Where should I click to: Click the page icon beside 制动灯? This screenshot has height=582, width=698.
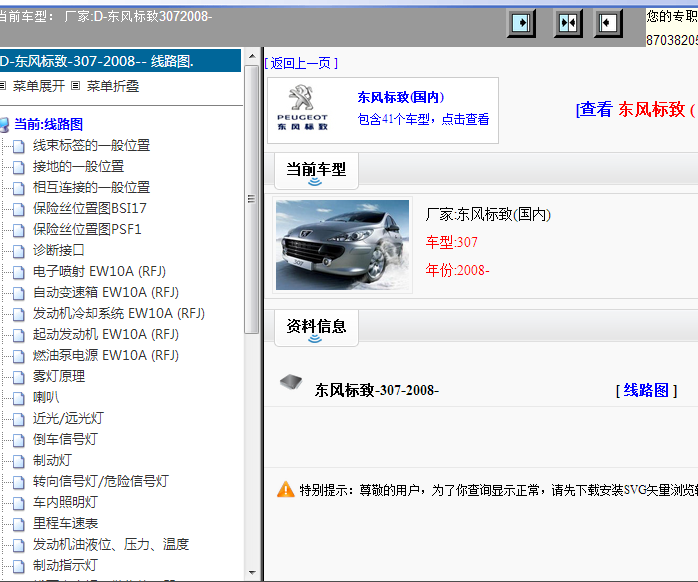point(18,461)
